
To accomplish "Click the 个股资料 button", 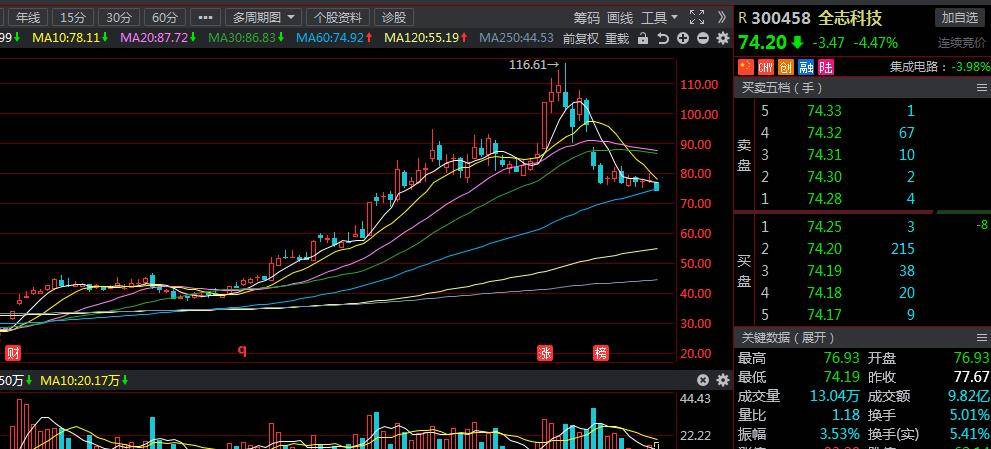I will [x=338, y=17].
